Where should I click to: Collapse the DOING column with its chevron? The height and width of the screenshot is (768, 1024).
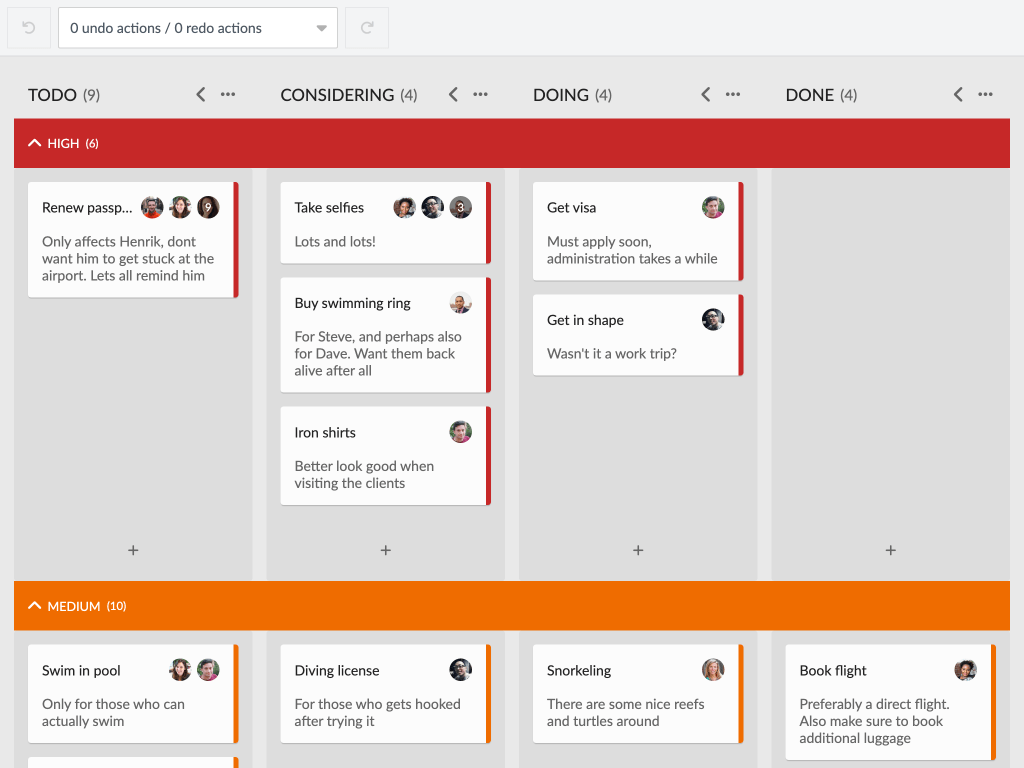pyautogui.click(x=706, y=95)
